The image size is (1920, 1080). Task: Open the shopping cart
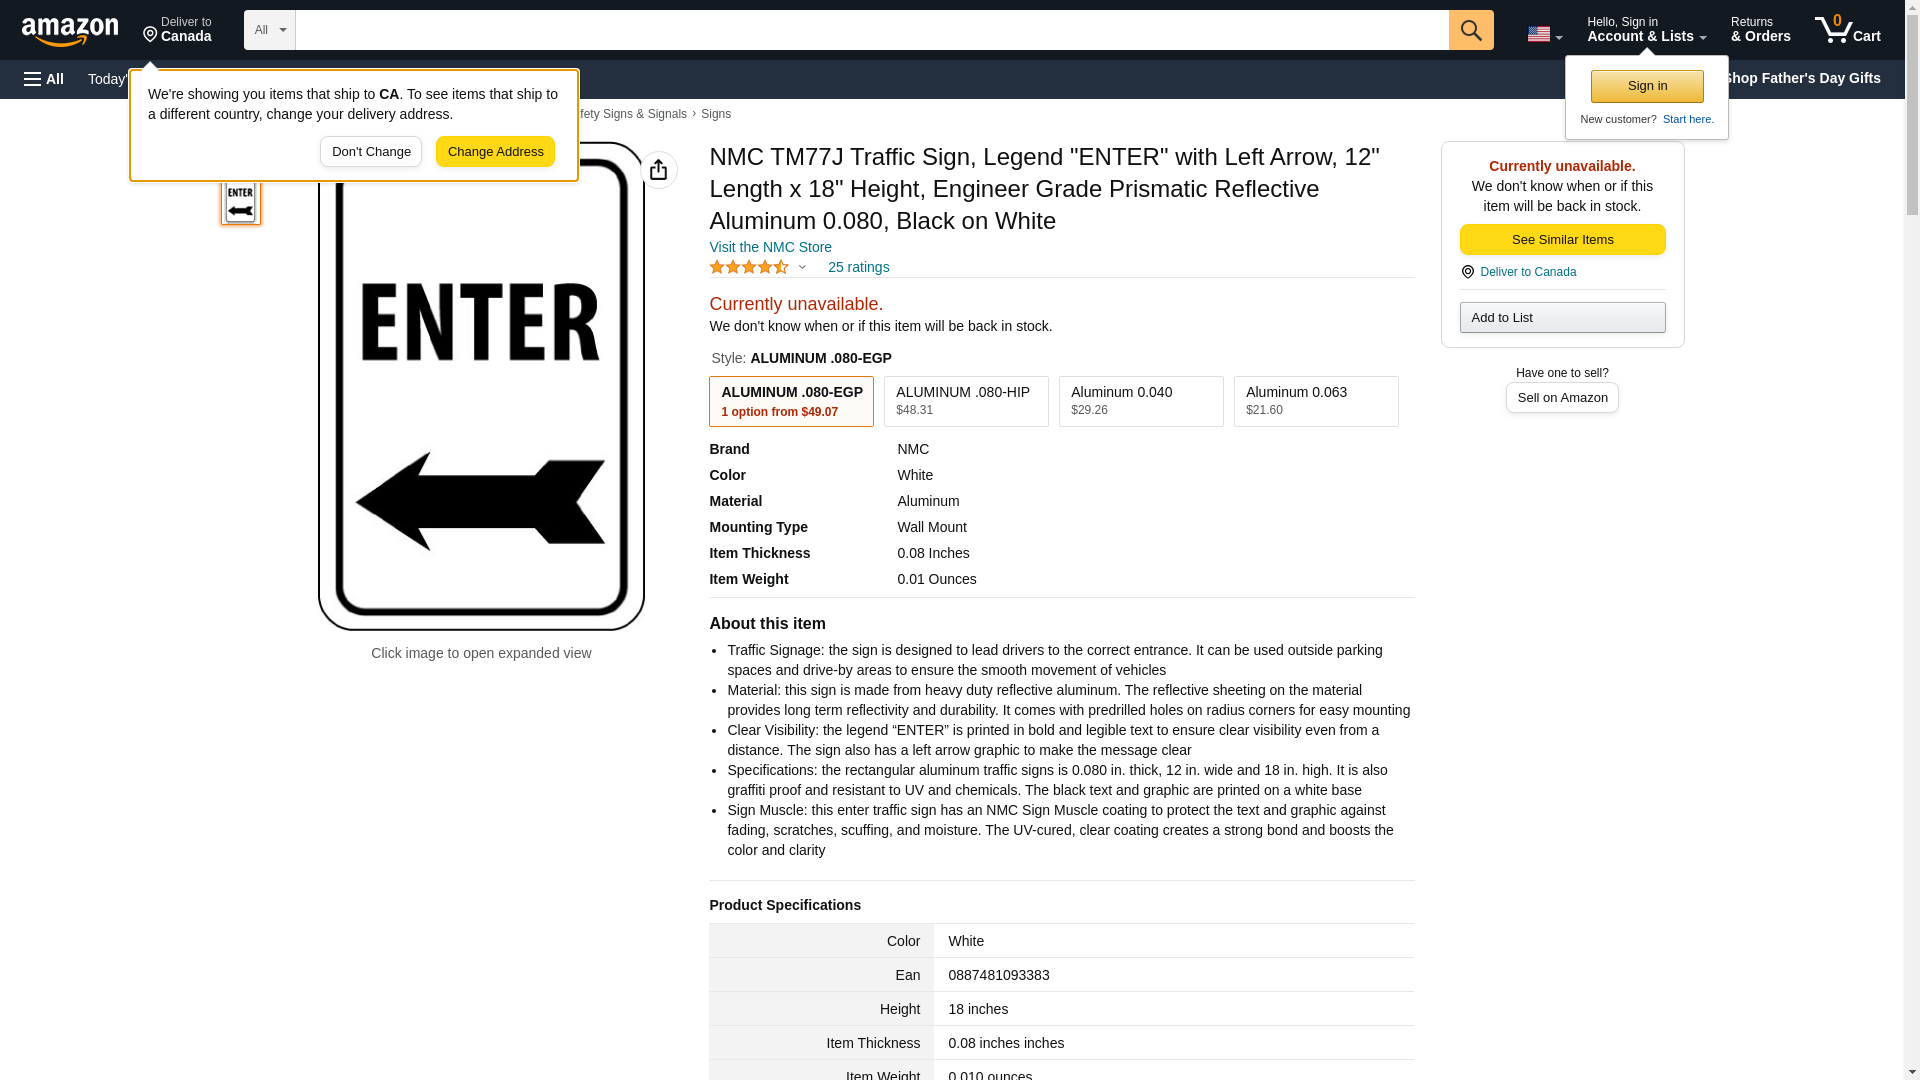click(1847, 30)
